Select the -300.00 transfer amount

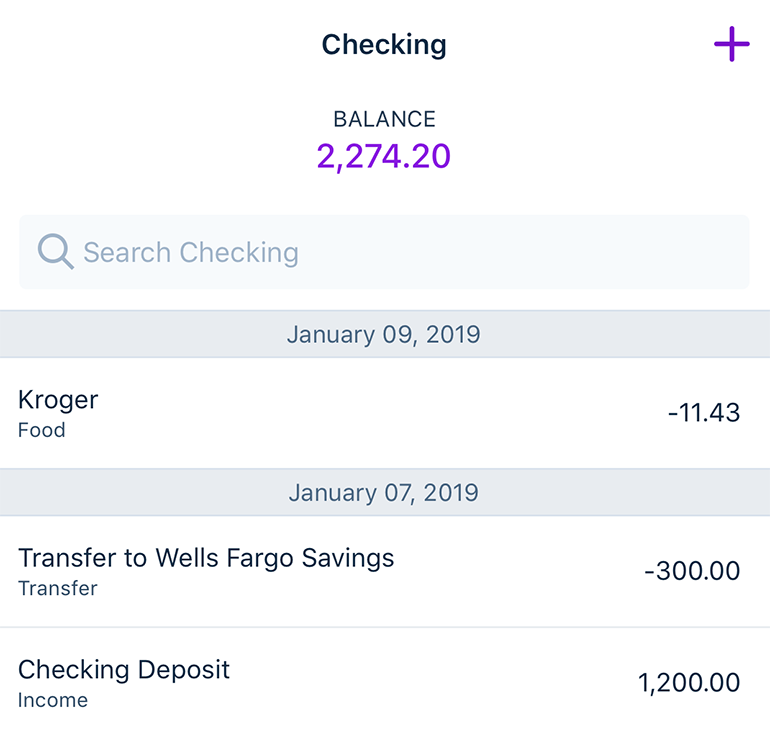pyautogui.click(x=692, y=570)
